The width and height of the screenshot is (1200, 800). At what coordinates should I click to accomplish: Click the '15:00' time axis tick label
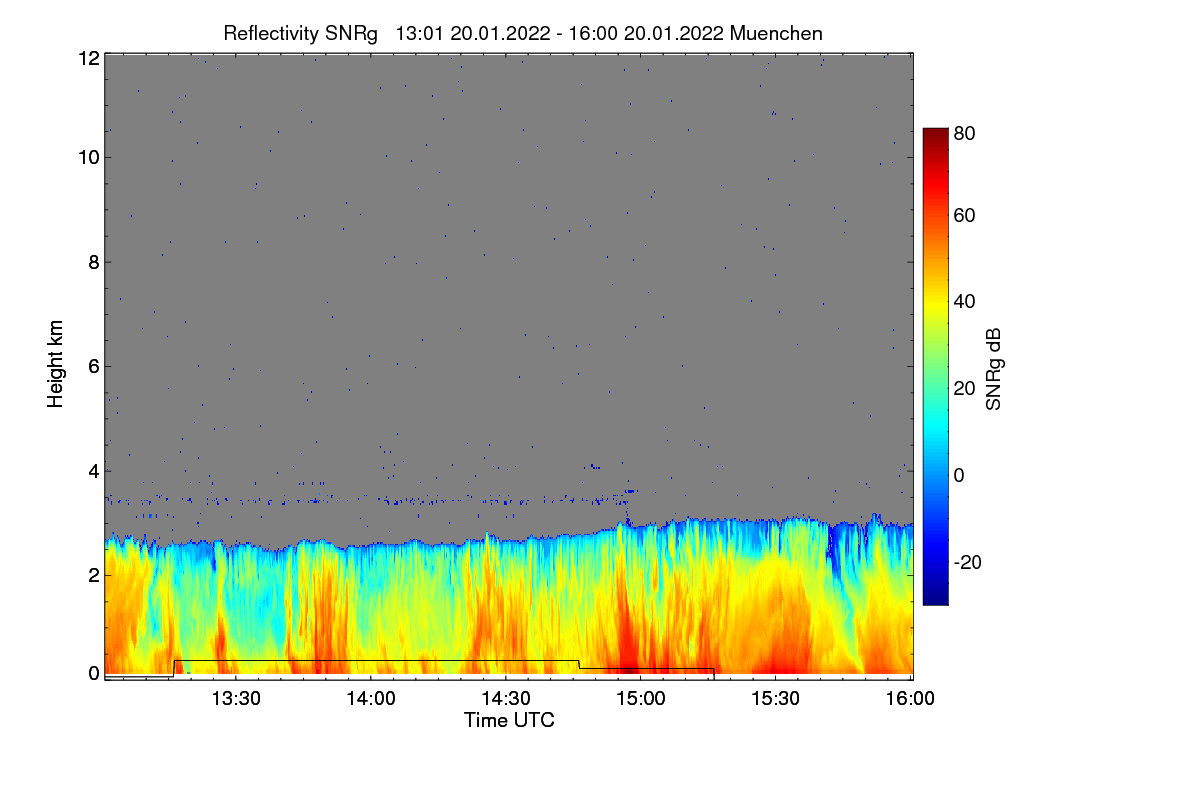(x=642, y=699)
